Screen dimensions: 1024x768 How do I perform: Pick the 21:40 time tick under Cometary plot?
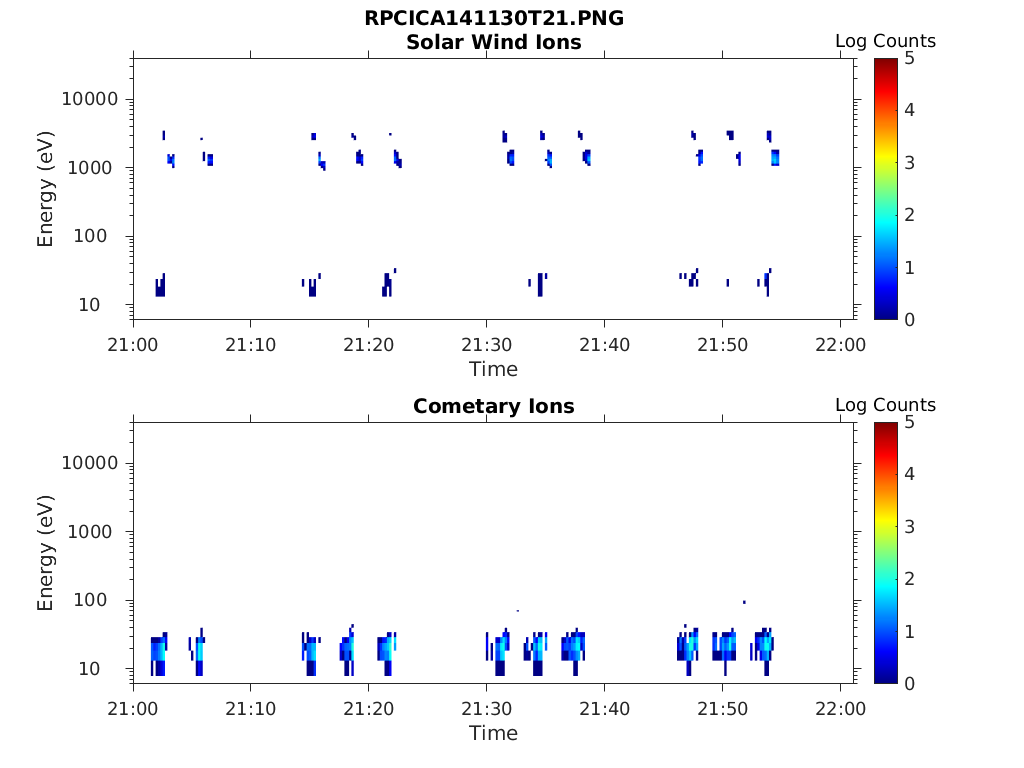tap(605, 709)
